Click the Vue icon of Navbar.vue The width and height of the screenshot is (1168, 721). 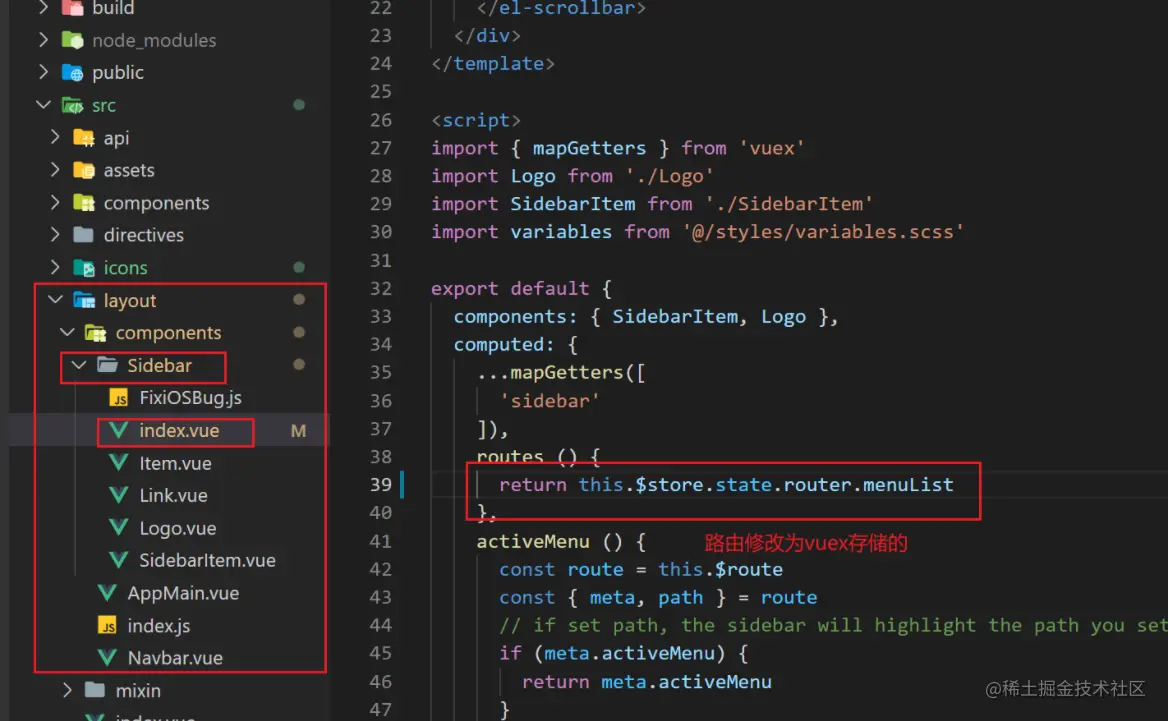(x=107, y=657)
